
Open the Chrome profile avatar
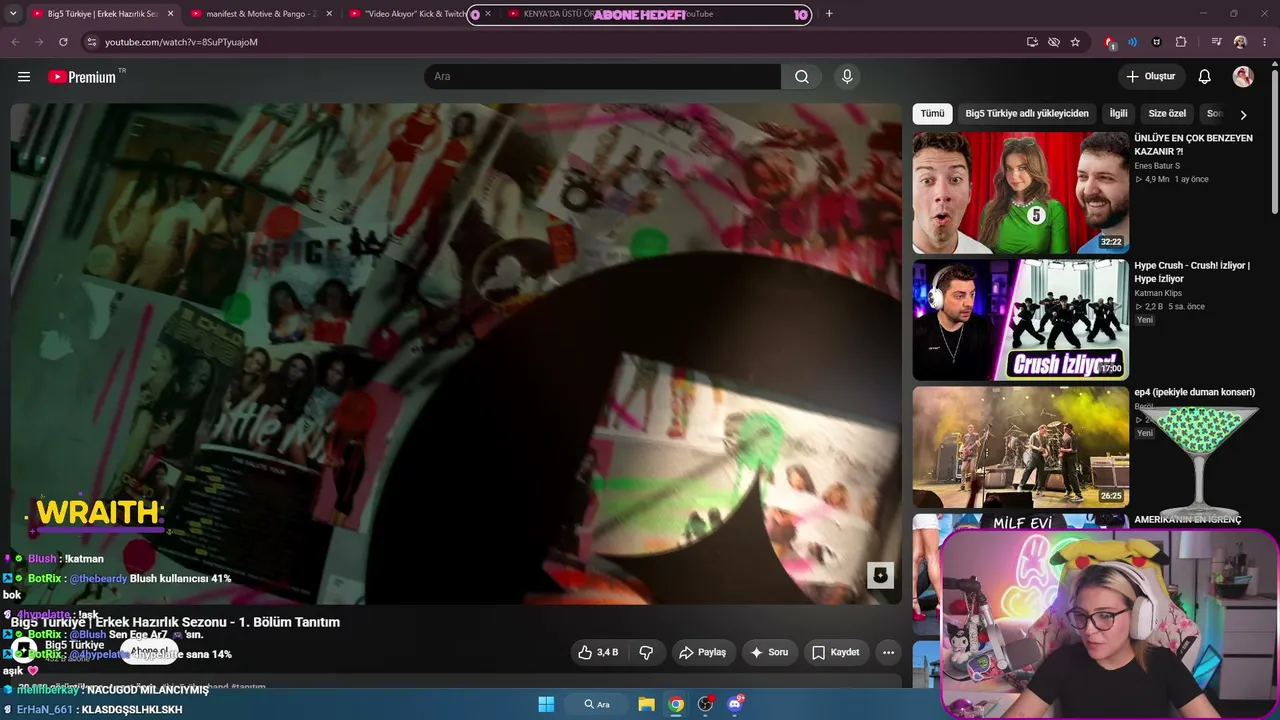1240,42
